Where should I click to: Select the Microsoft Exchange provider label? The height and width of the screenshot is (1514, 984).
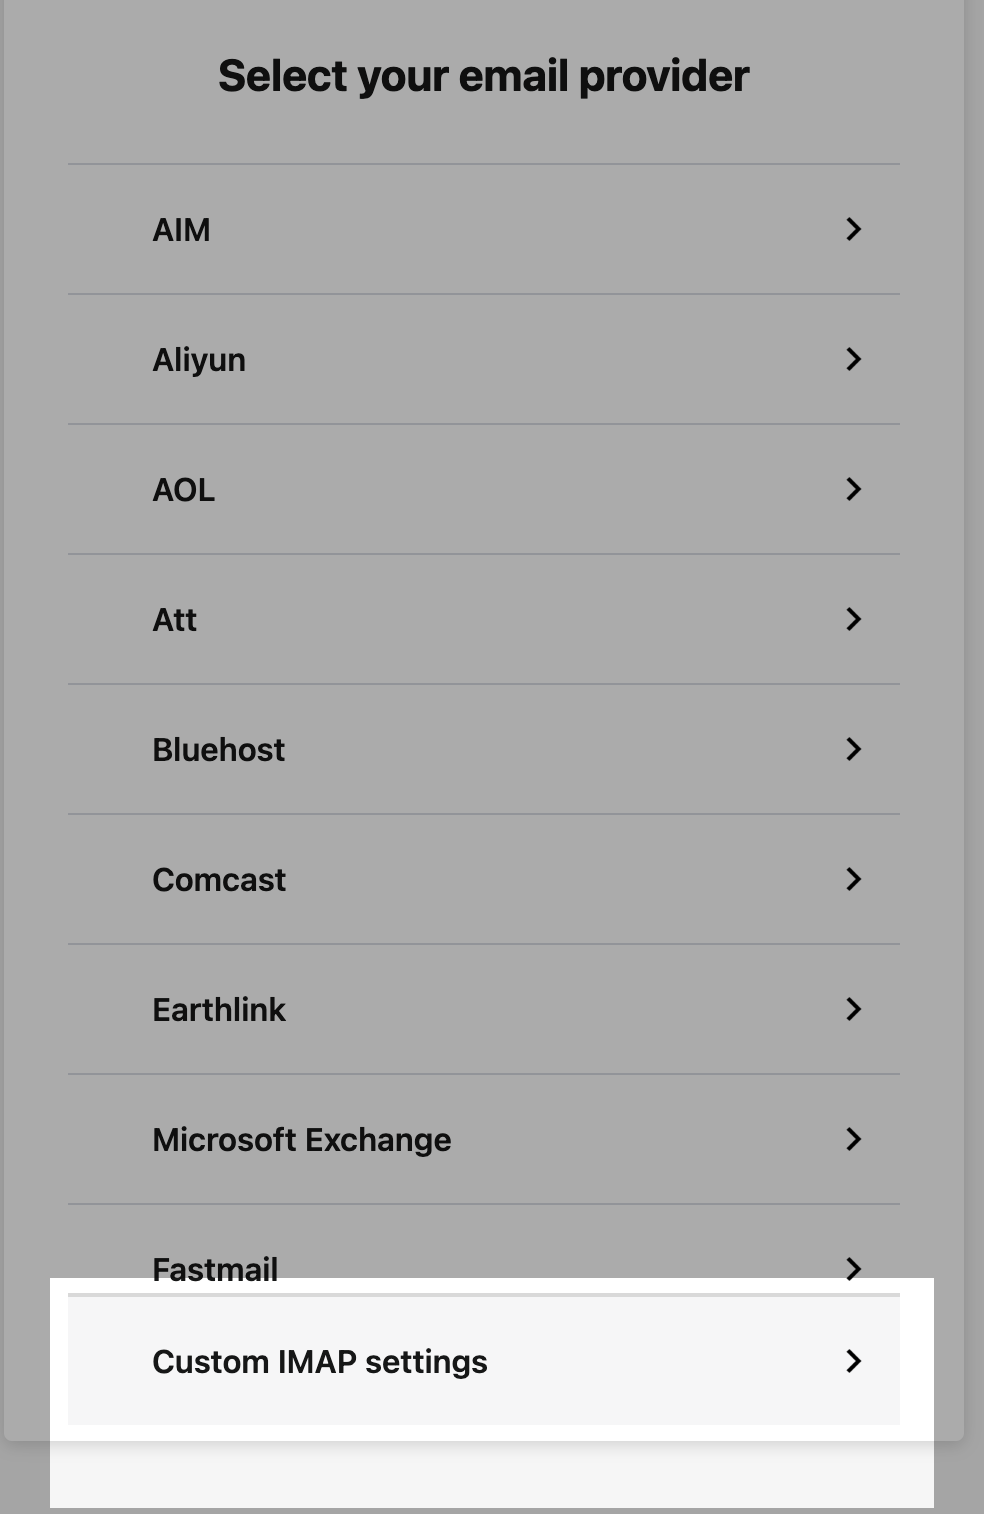[x=301, y=1140]
